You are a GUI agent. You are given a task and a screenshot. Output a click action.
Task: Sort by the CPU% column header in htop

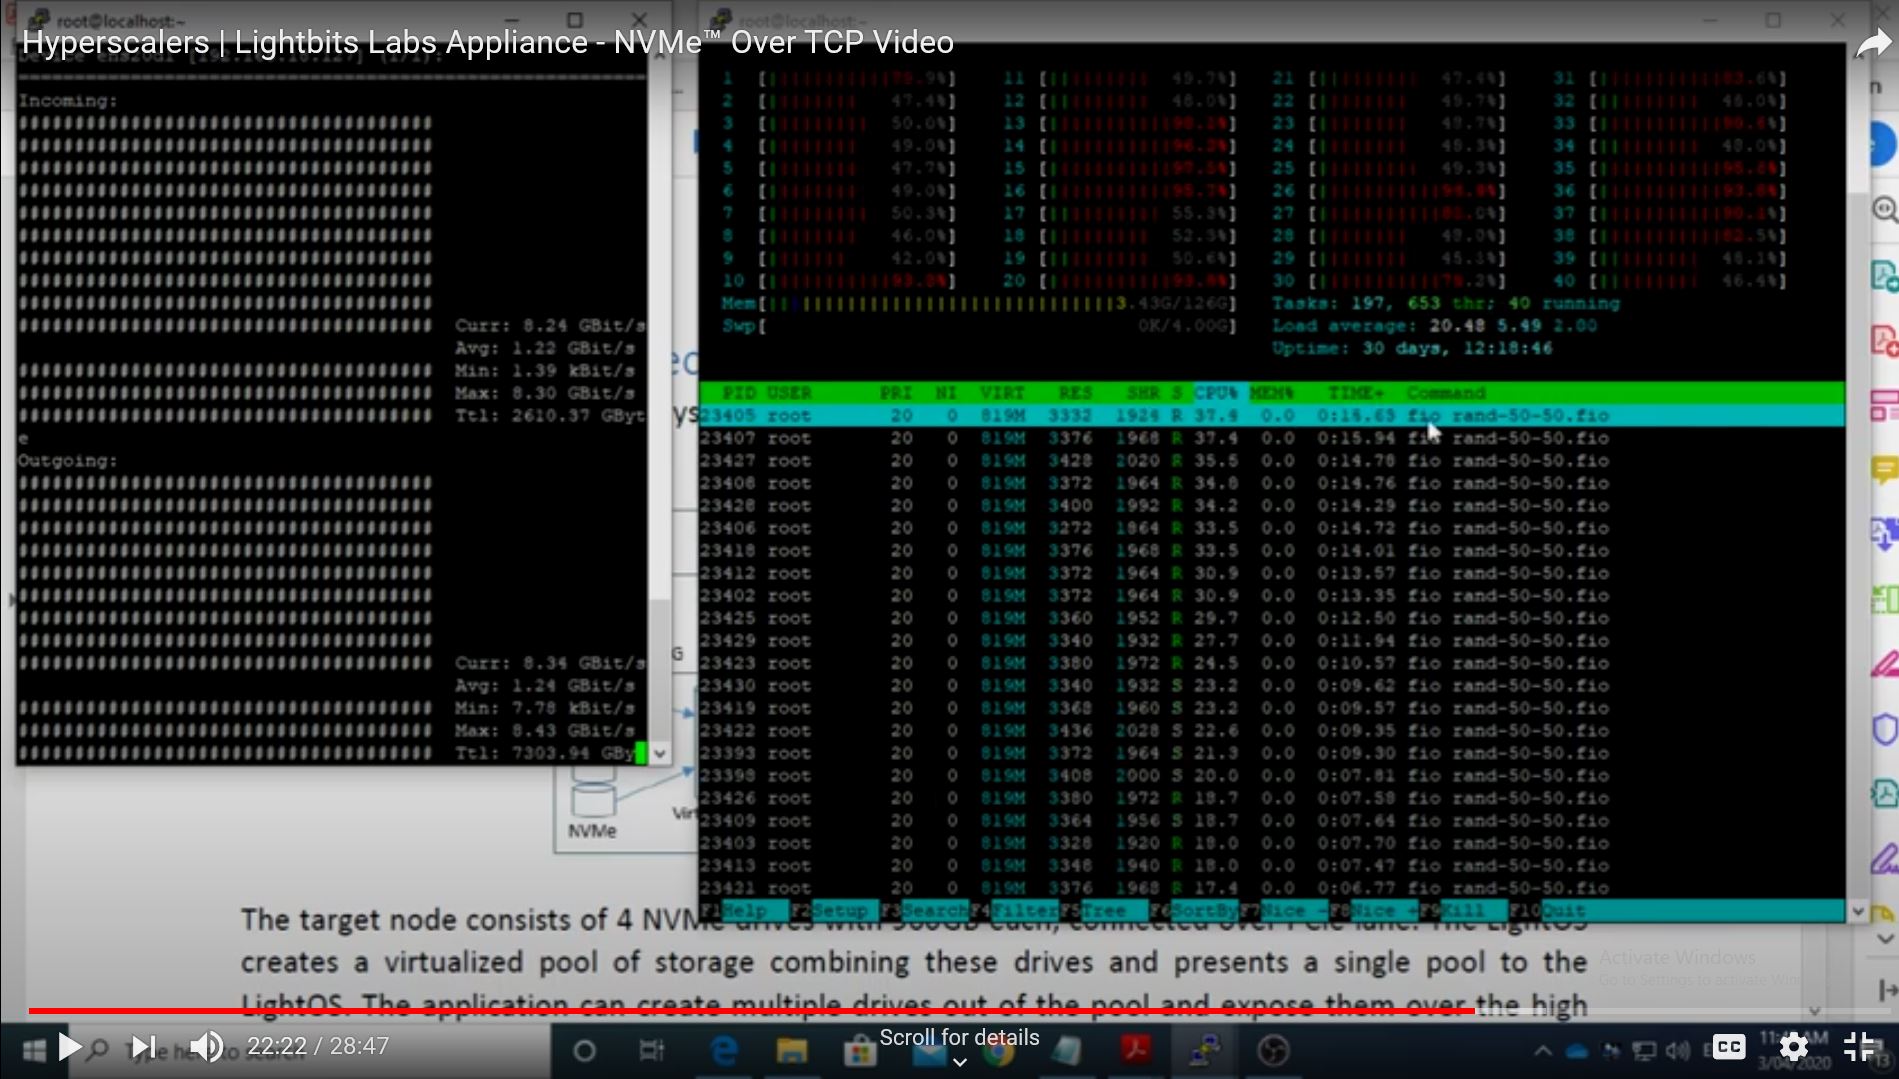pos(1216,393)
